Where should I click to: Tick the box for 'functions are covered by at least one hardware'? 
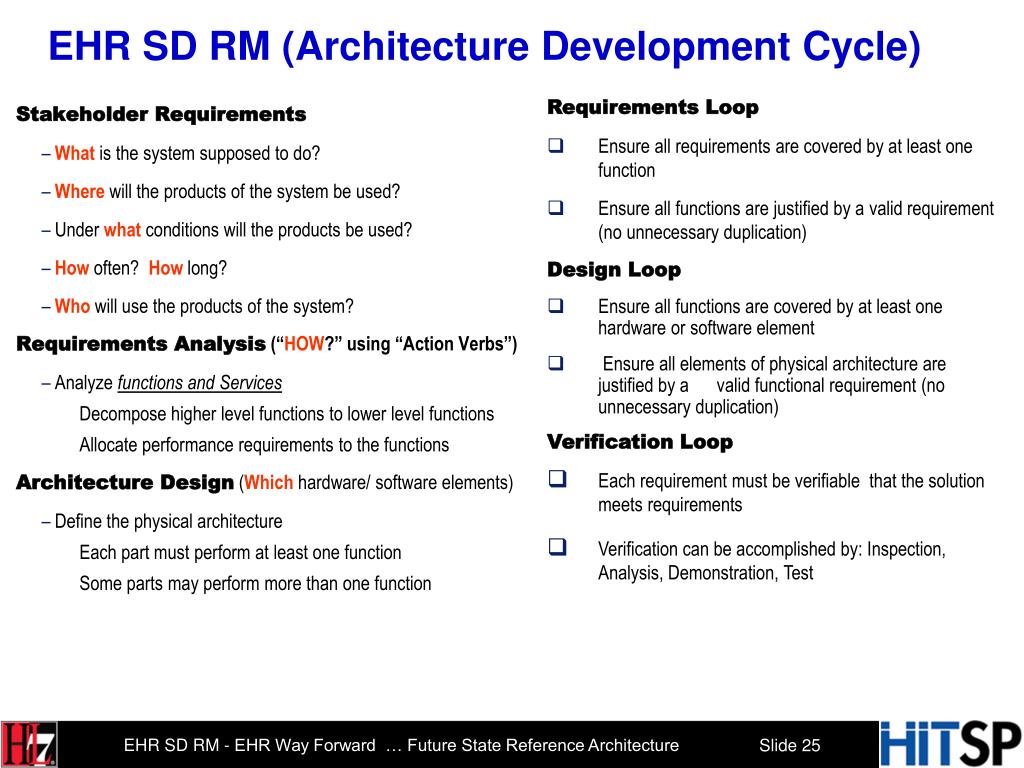[x=556, y=306]
